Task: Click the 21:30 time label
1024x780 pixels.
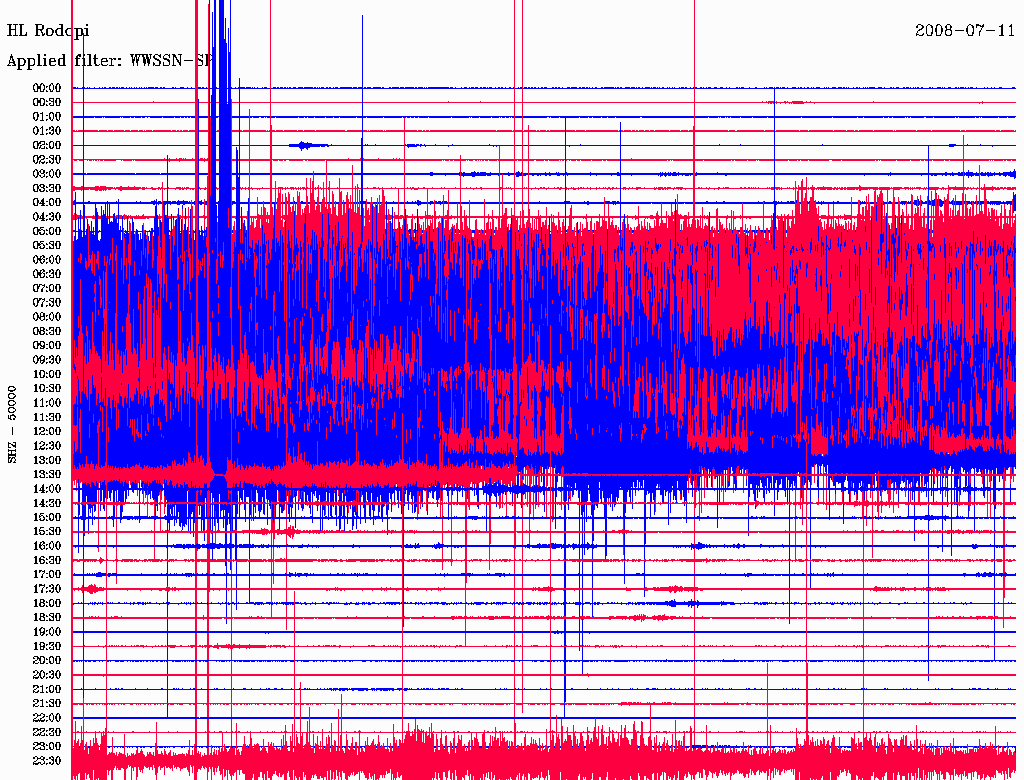Action: pos(47,704)
